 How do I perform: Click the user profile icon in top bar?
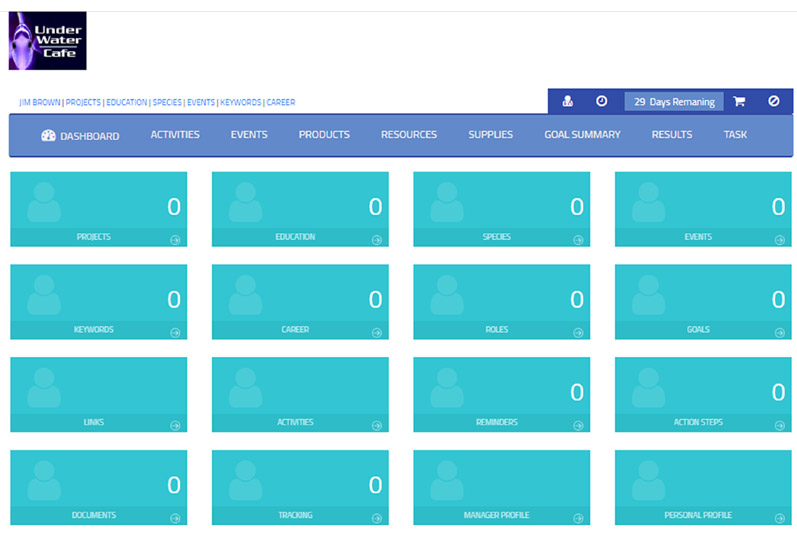click(x=568, y=101)
